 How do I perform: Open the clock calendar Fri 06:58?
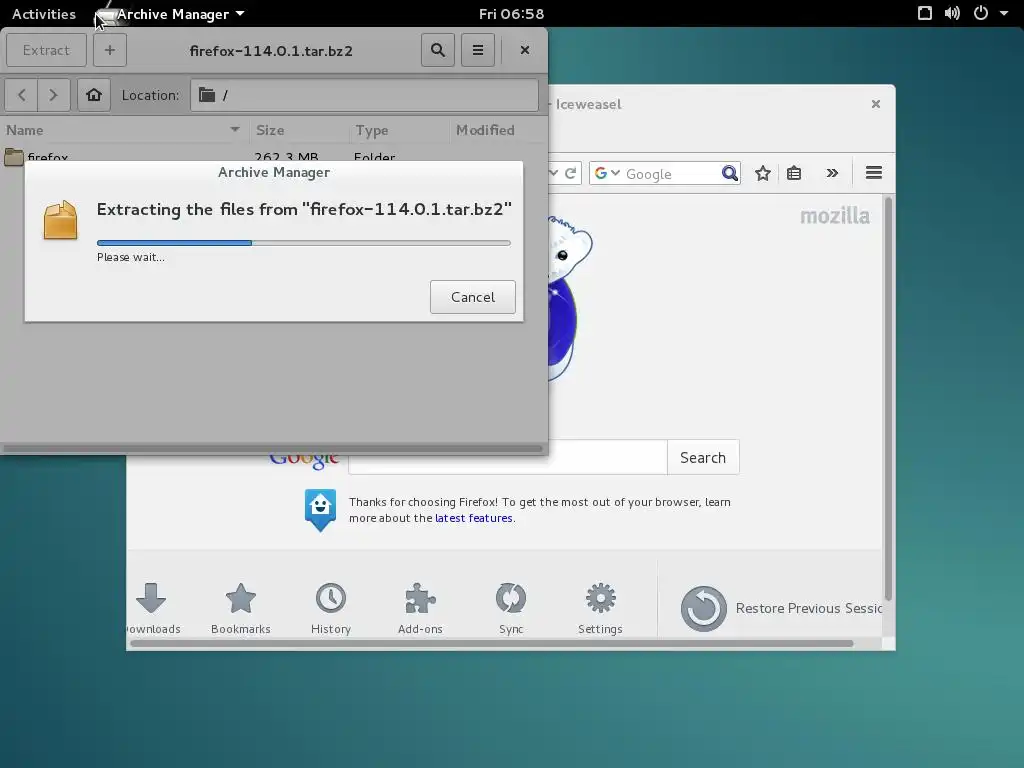(511, 14)
